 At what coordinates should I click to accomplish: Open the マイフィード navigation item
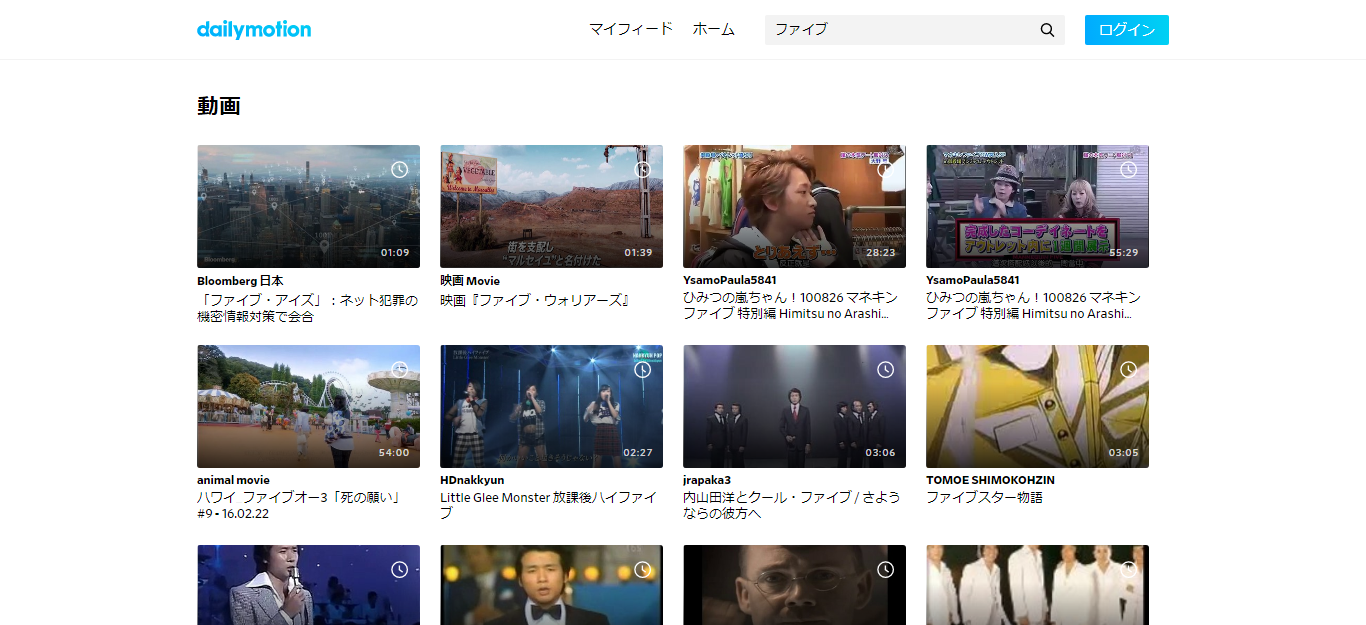point(631,29)
